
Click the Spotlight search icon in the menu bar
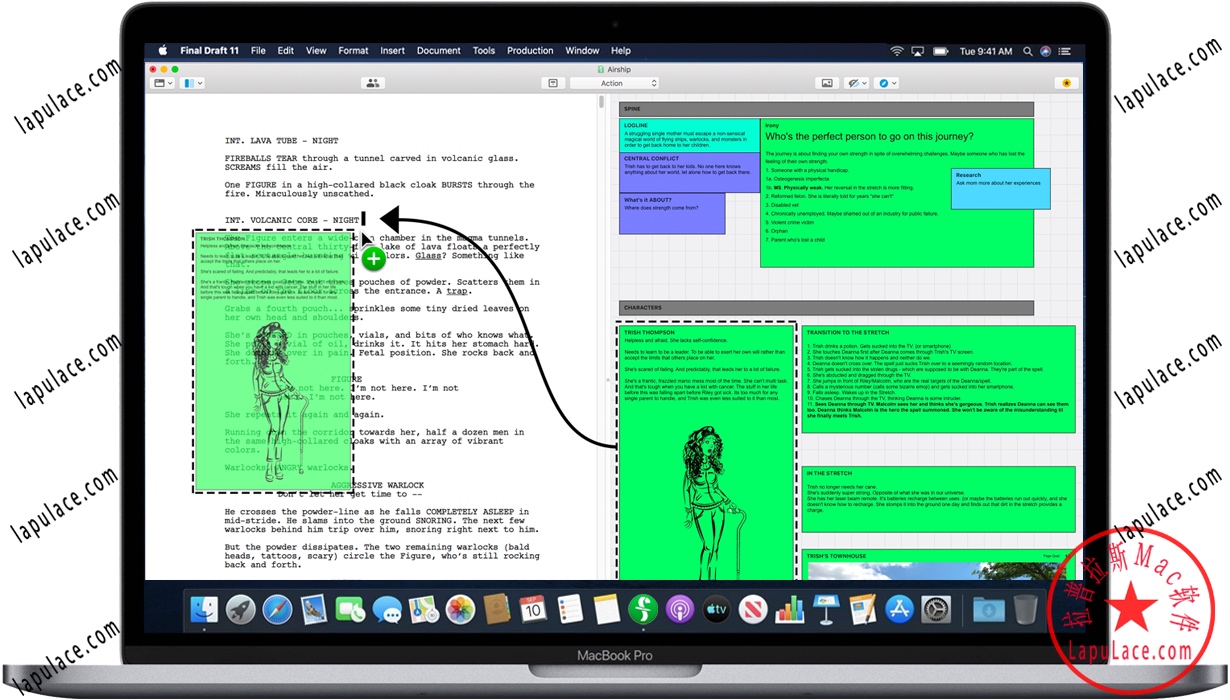point(1027,50)
